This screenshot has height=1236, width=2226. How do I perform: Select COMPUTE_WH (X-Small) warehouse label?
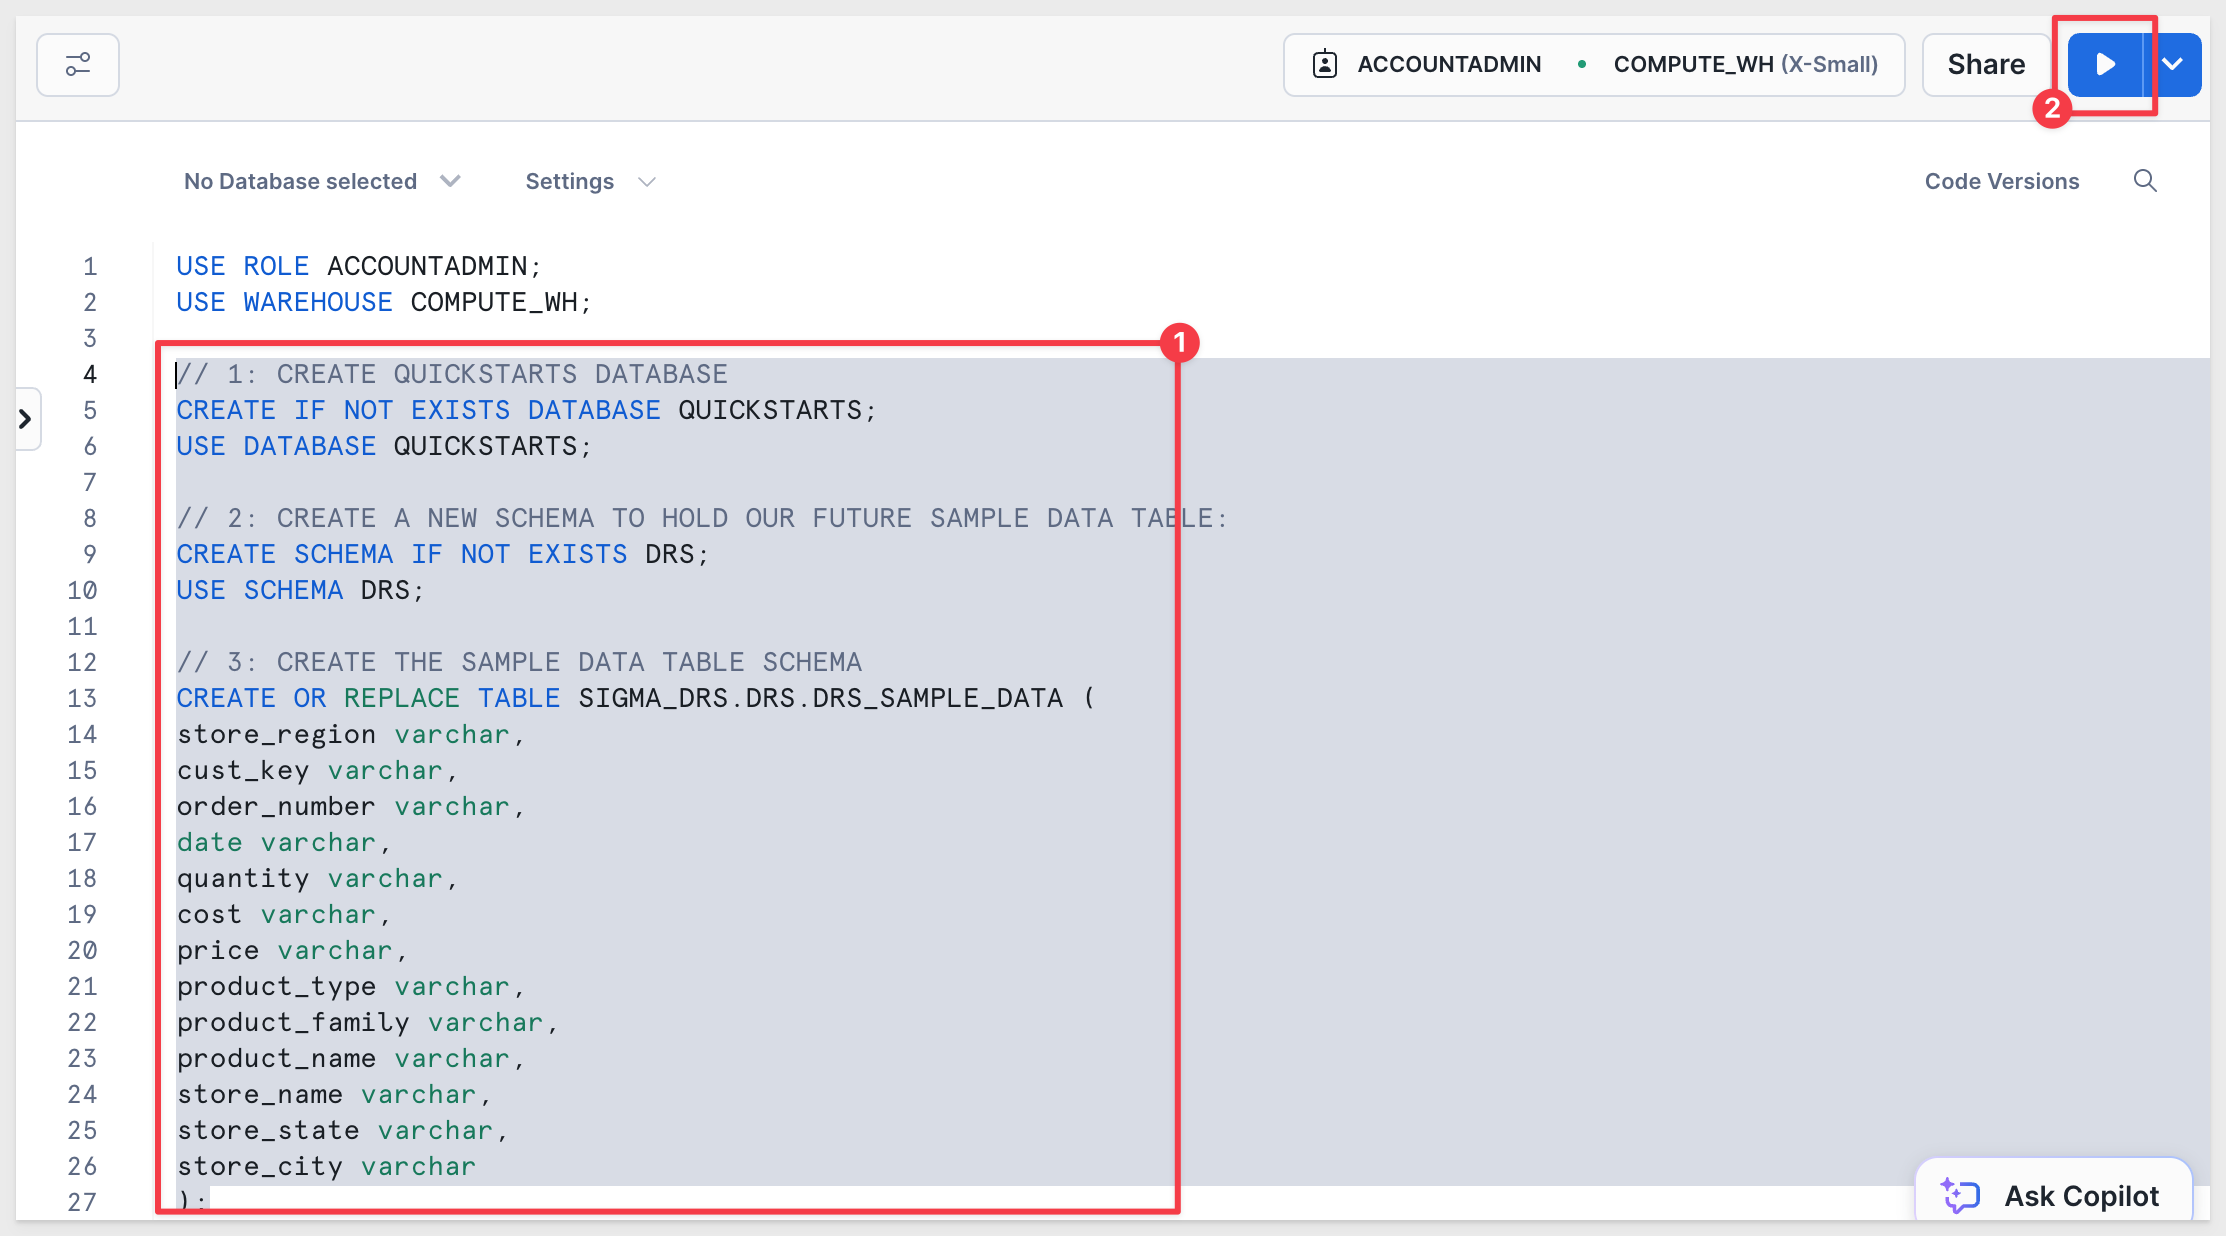(1746, 65)
